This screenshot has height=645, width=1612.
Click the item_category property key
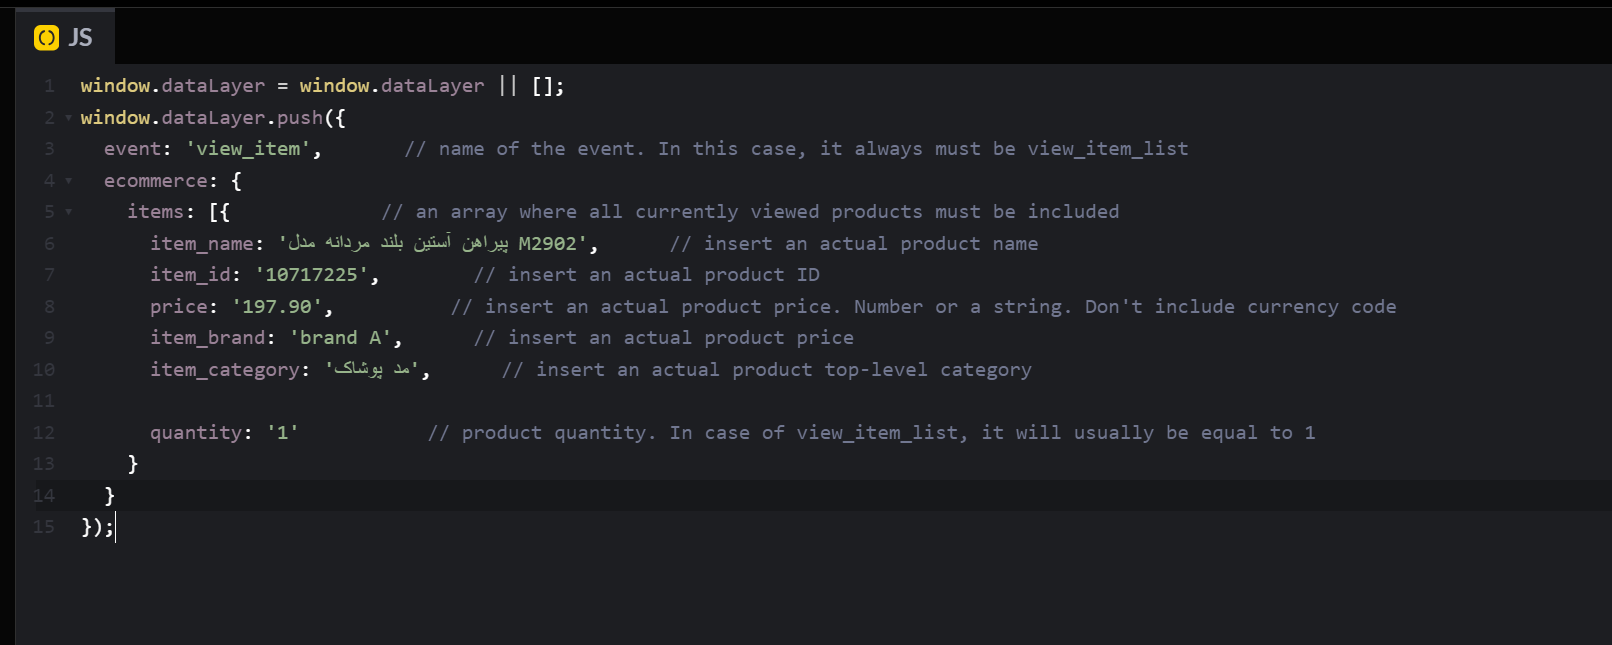tap(225, 370)
